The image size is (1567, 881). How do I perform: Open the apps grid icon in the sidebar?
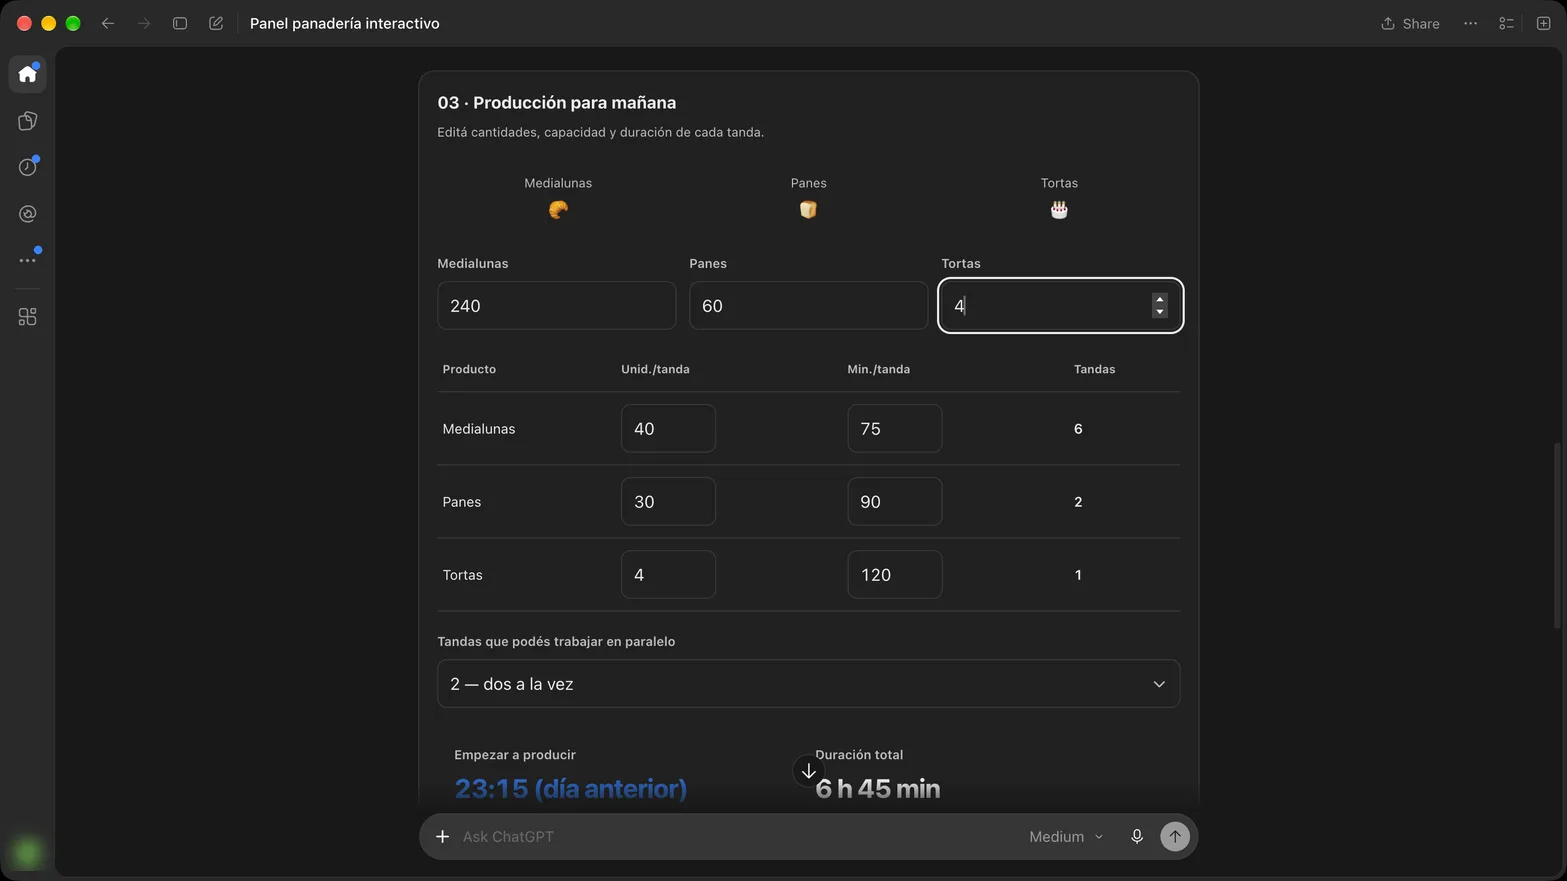tap(27, 317)
